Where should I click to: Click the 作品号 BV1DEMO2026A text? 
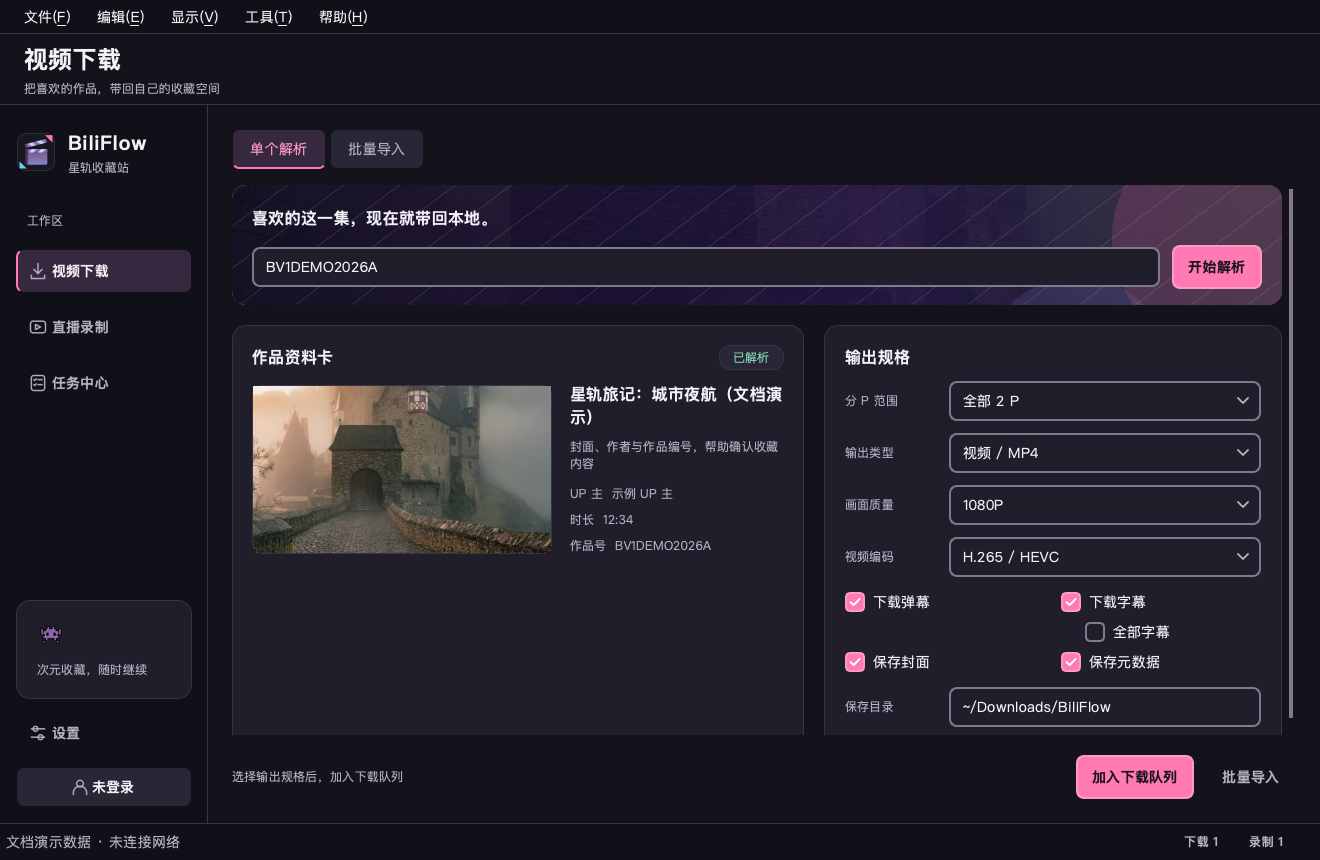click(640, 546)
